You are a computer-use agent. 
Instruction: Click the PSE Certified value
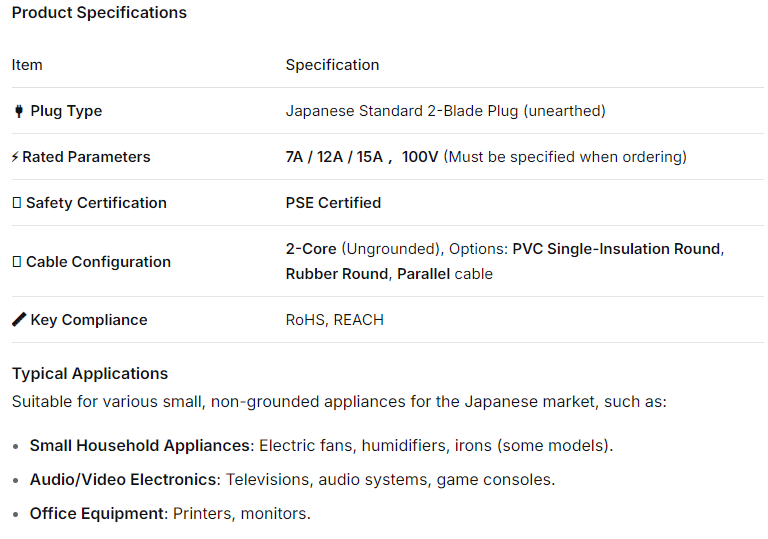click(333, 203)
